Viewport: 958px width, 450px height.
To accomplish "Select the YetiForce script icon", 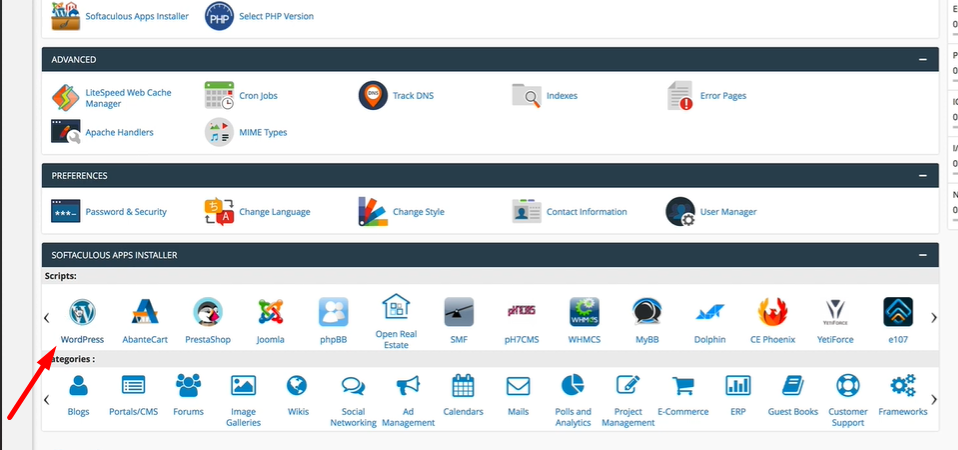I will click(835, 312).
